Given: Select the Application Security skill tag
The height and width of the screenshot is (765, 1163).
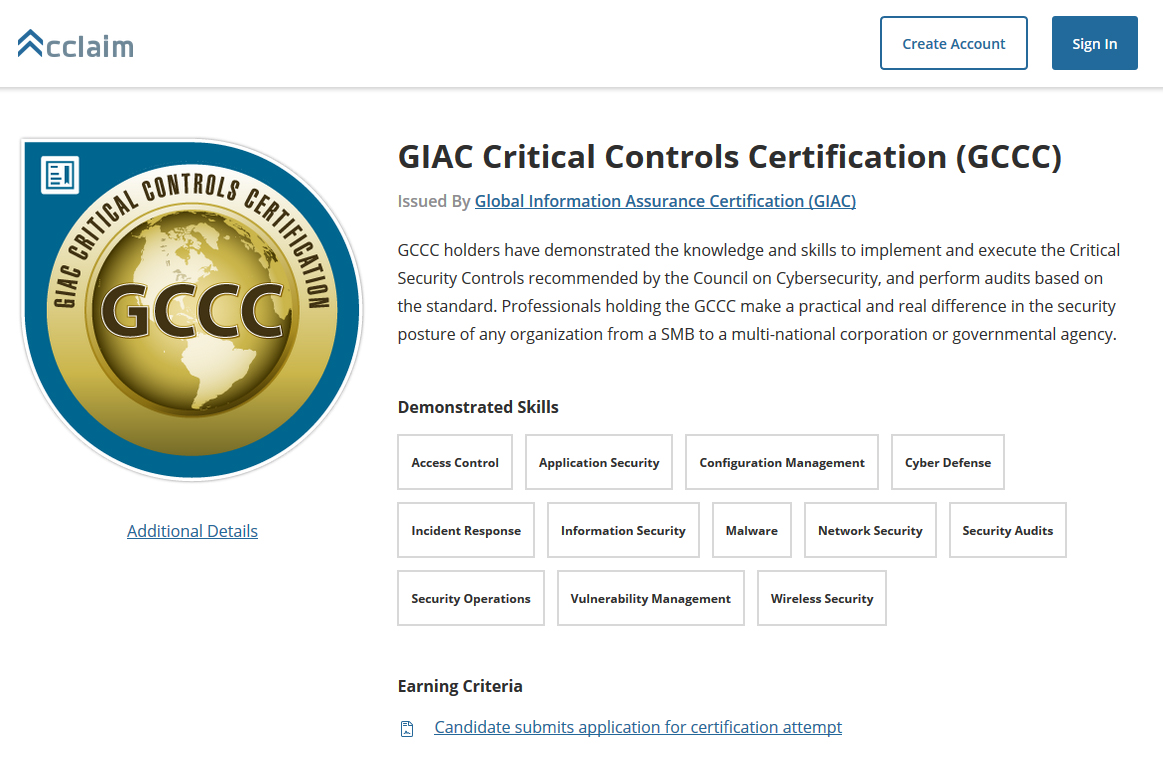Looking at the screenshot, I should 599,462.
